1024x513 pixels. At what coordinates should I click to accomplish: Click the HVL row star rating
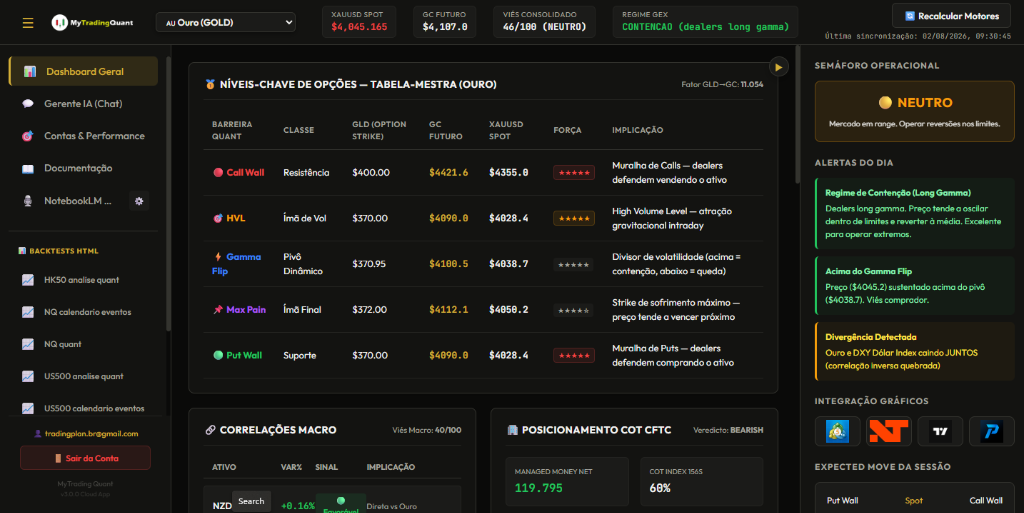tap(573, 218)
